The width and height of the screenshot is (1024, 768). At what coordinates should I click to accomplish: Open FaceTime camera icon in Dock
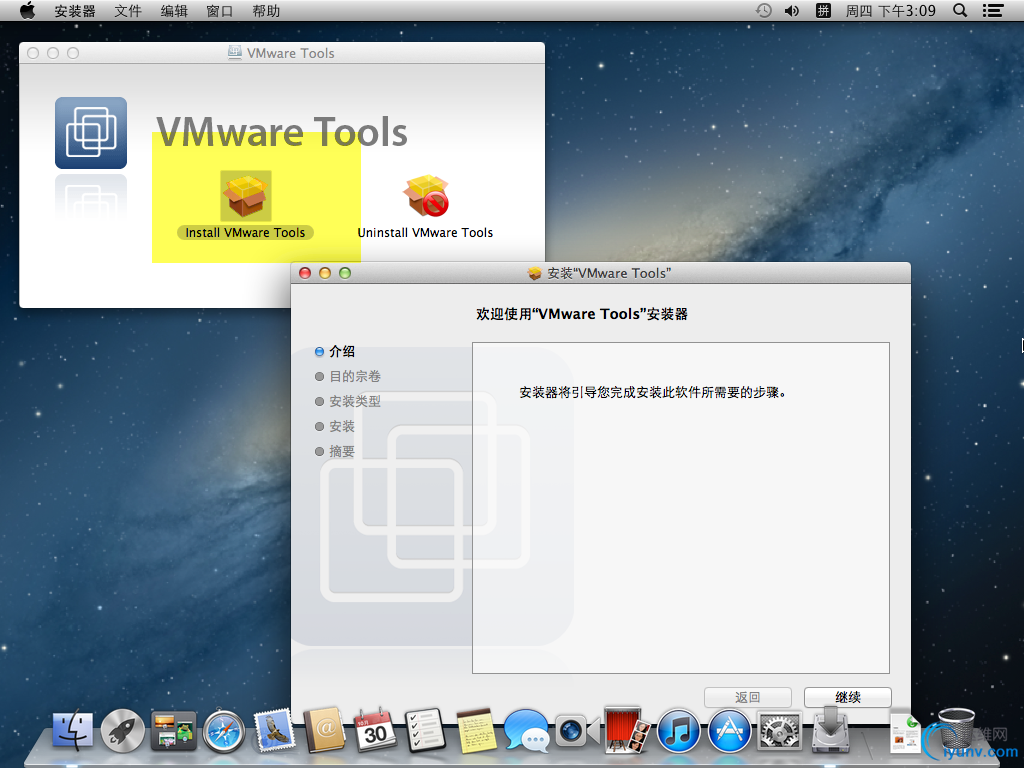(577, 731)
